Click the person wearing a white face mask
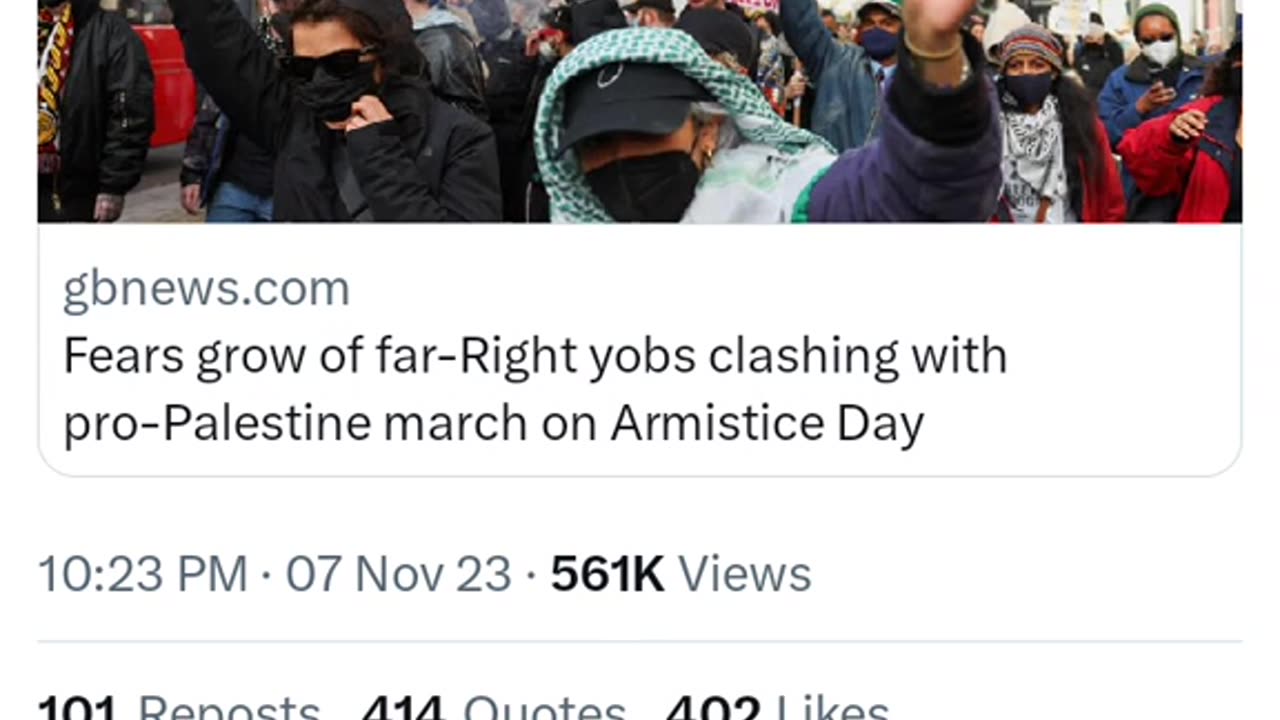 click(1157, 50)
